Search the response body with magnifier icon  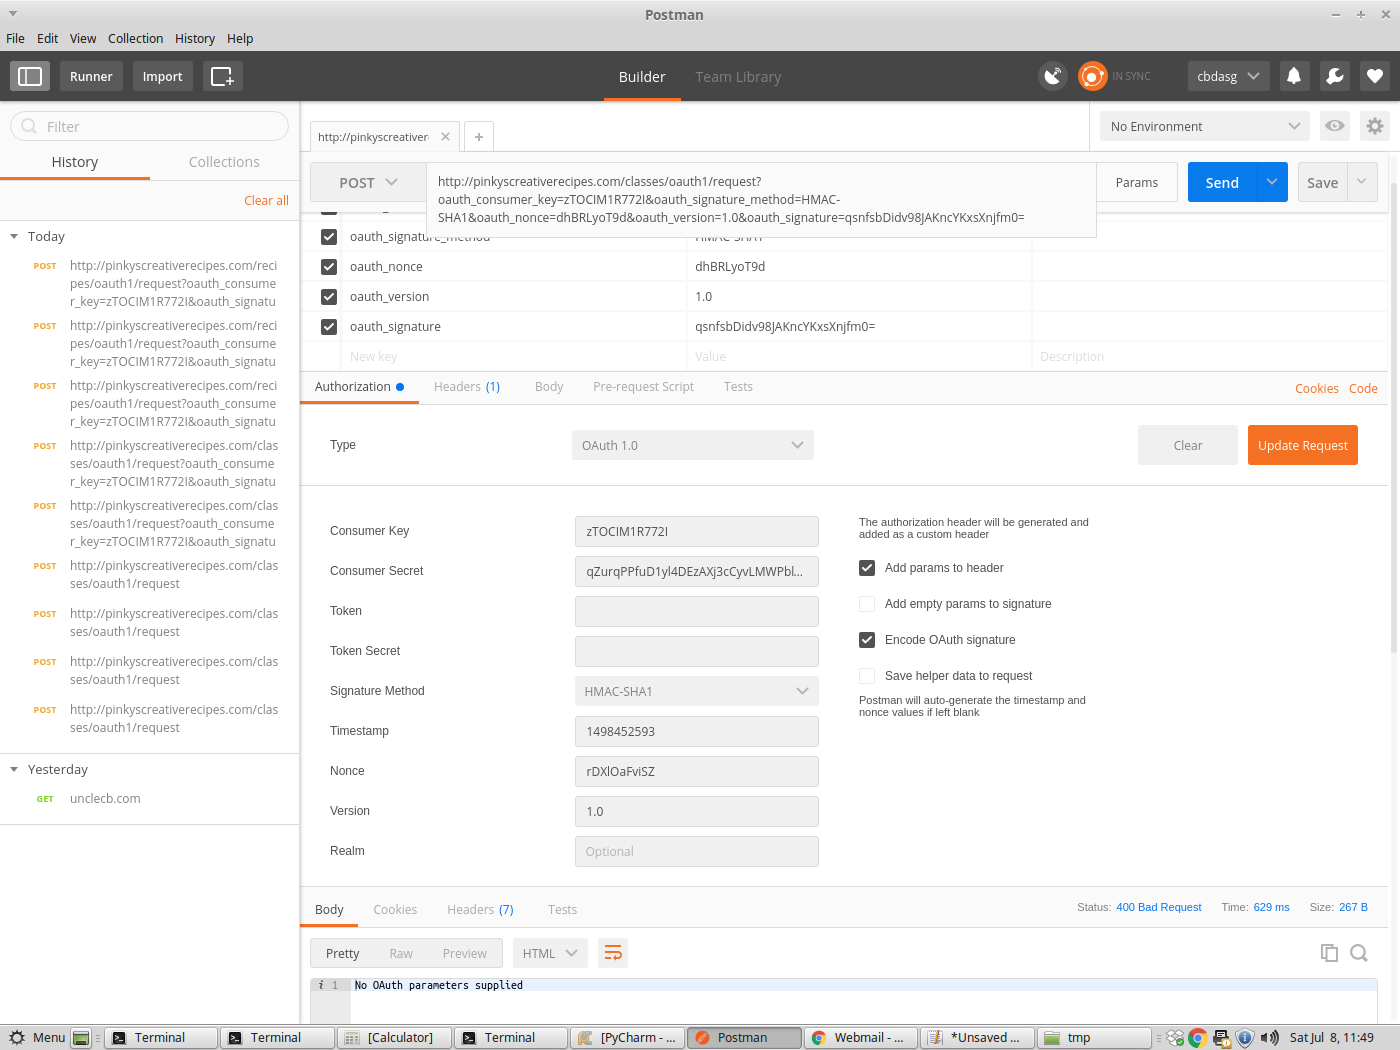coord(1358,952)
